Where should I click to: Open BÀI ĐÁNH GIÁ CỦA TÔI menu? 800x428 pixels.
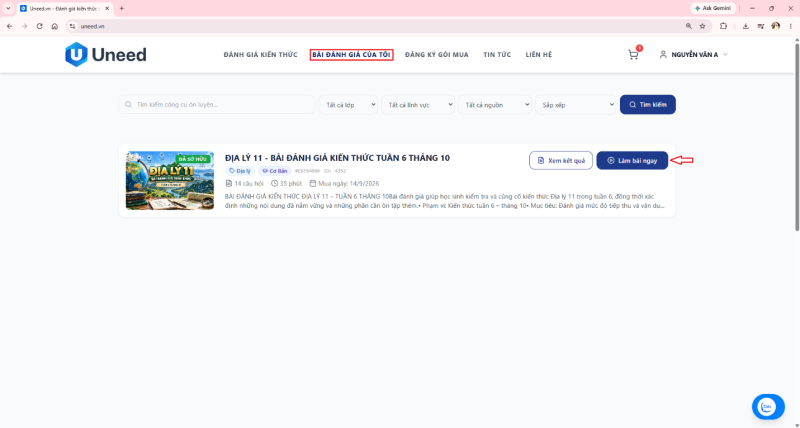pos(352,55)
